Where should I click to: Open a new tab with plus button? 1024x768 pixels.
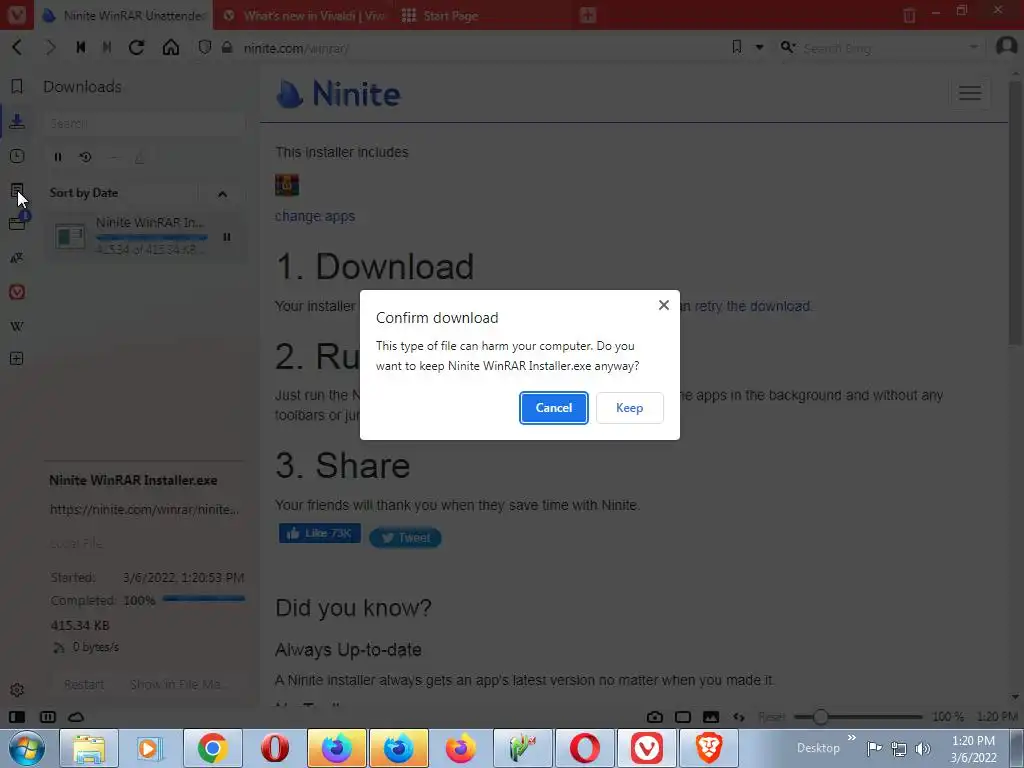[588, 16]
